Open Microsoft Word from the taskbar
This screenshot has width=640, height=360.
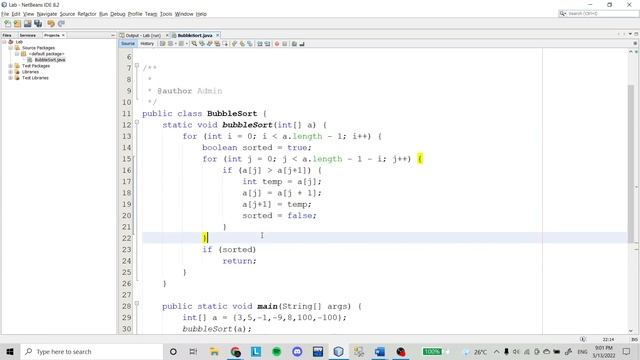point(380,351)
